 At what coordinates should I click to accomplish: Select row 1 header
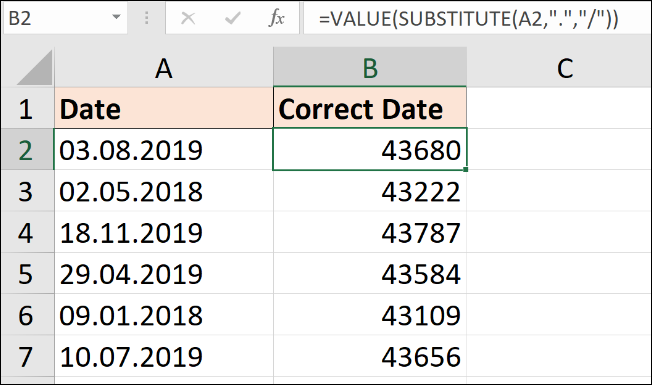coord(27,109)
